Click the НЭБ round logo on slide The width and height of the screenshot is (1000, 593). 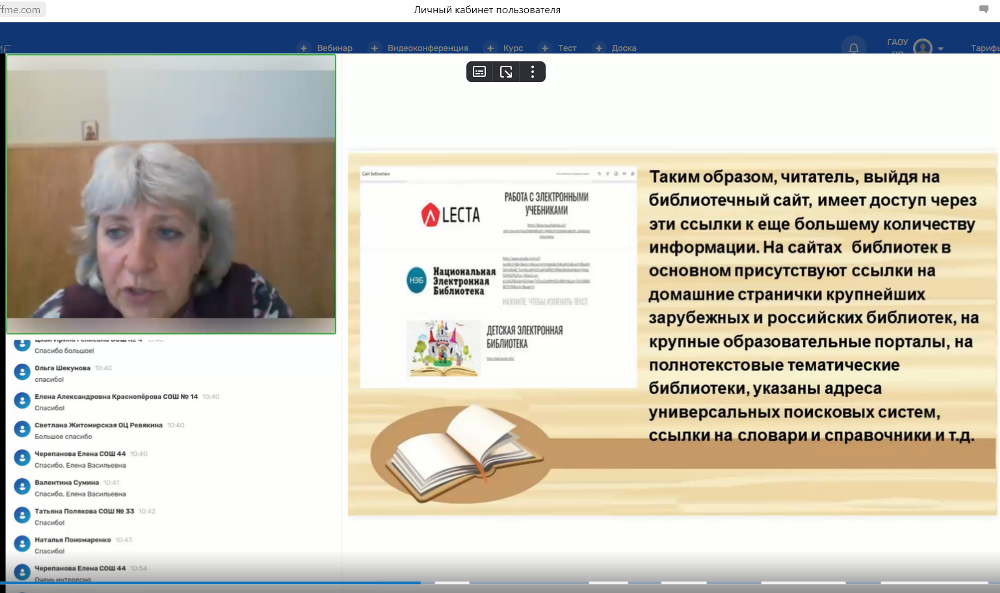[416, 281]
